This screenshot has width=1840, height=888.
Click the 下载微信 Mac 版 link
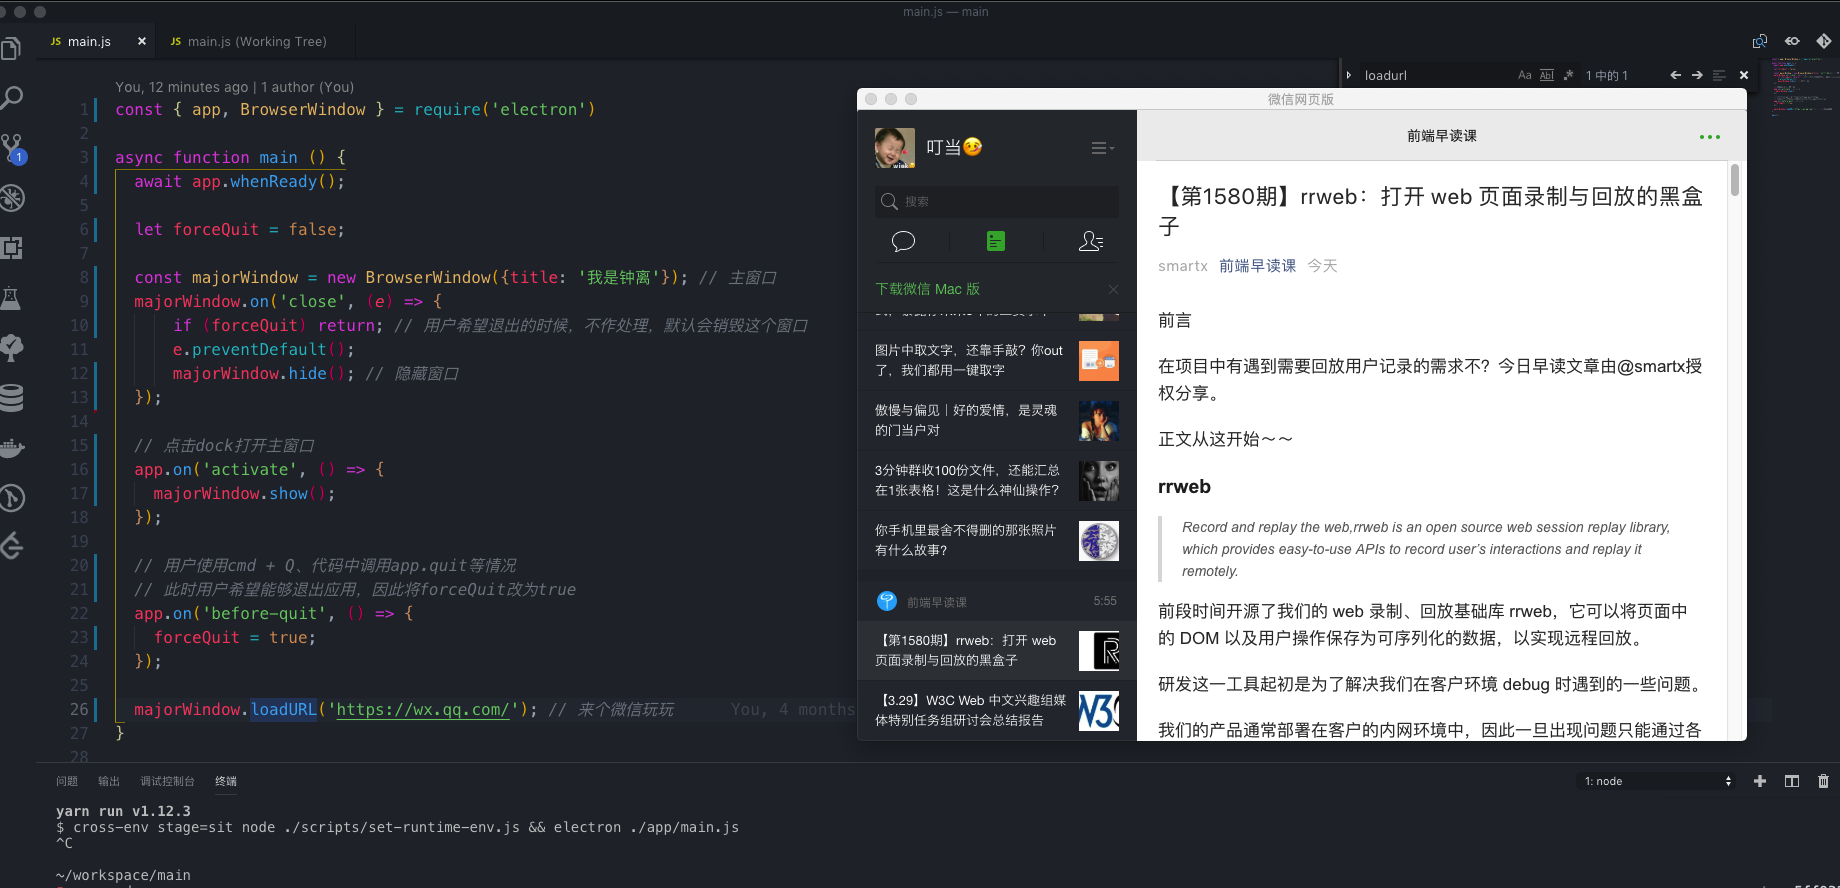tap(927, 289)
